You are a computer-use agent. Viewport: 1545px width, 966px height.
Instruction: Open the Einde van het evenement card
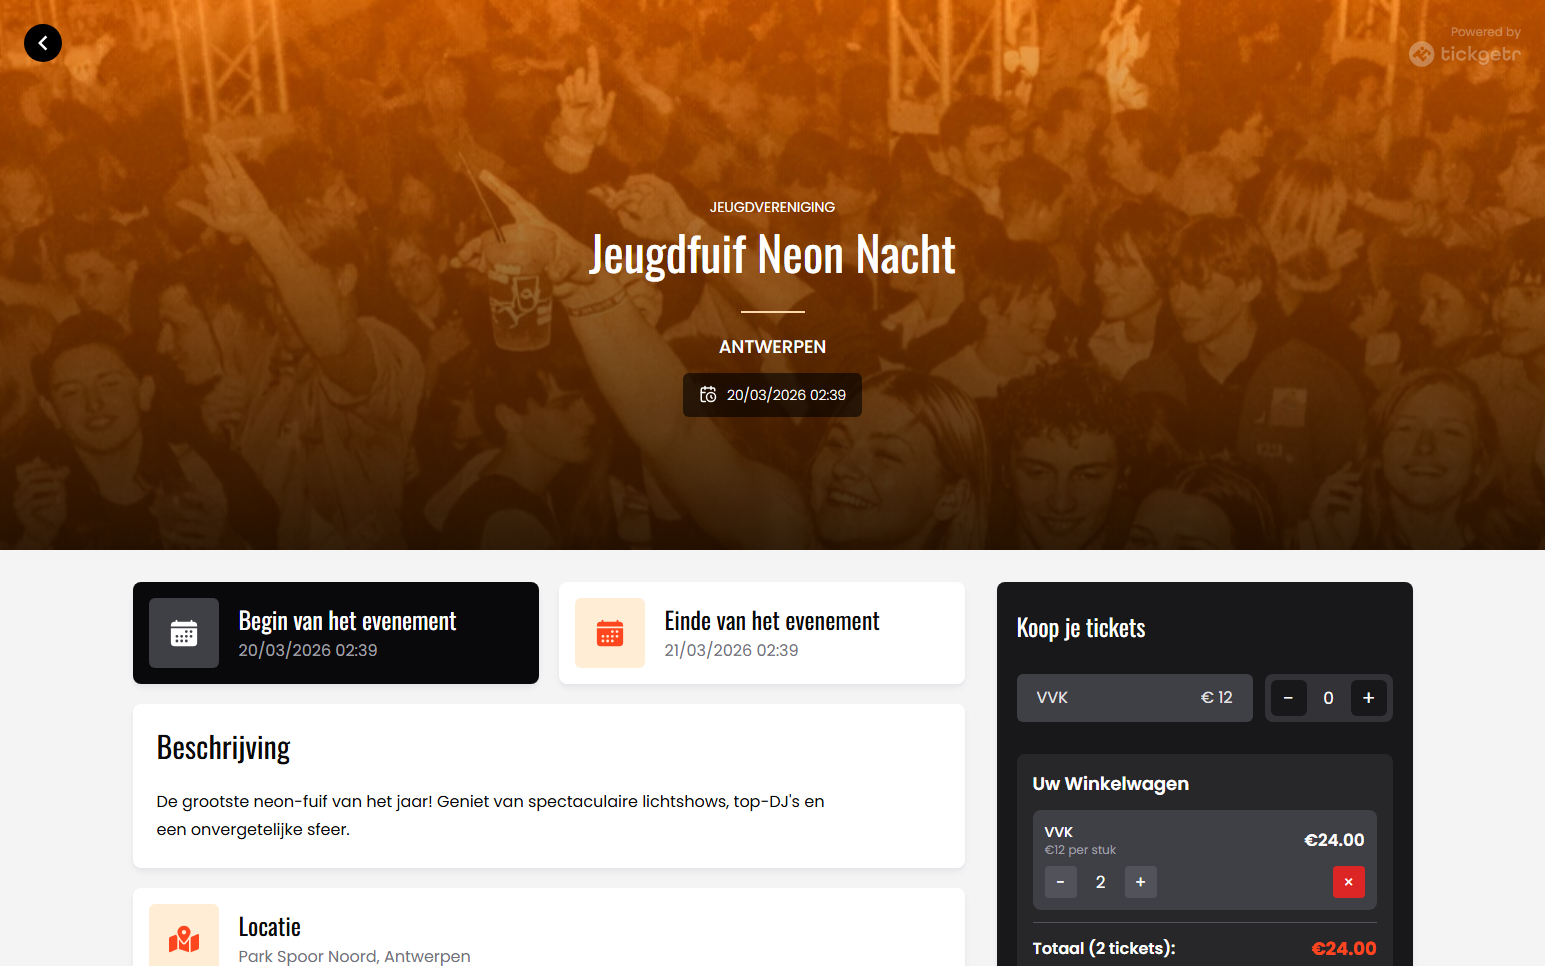(x=762, y=633)
